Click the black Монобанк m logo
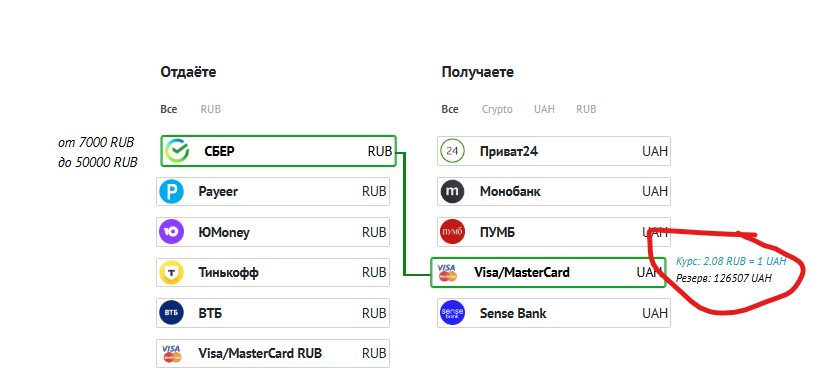This screenshot has width=827, height=387. click(x=453, y=192)
